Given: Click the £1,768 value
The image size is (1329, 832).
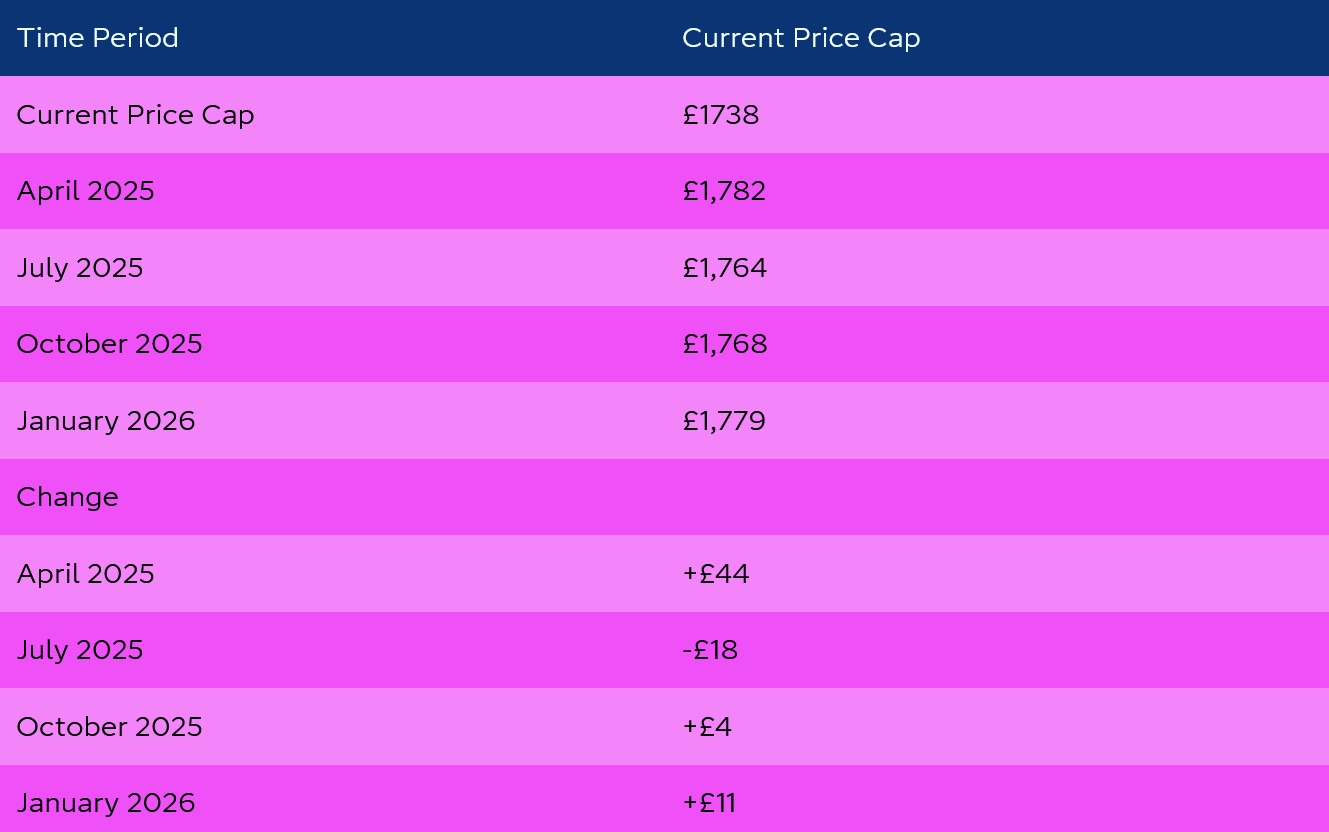Looking at the screenshot, I should [x=725, y=344].
